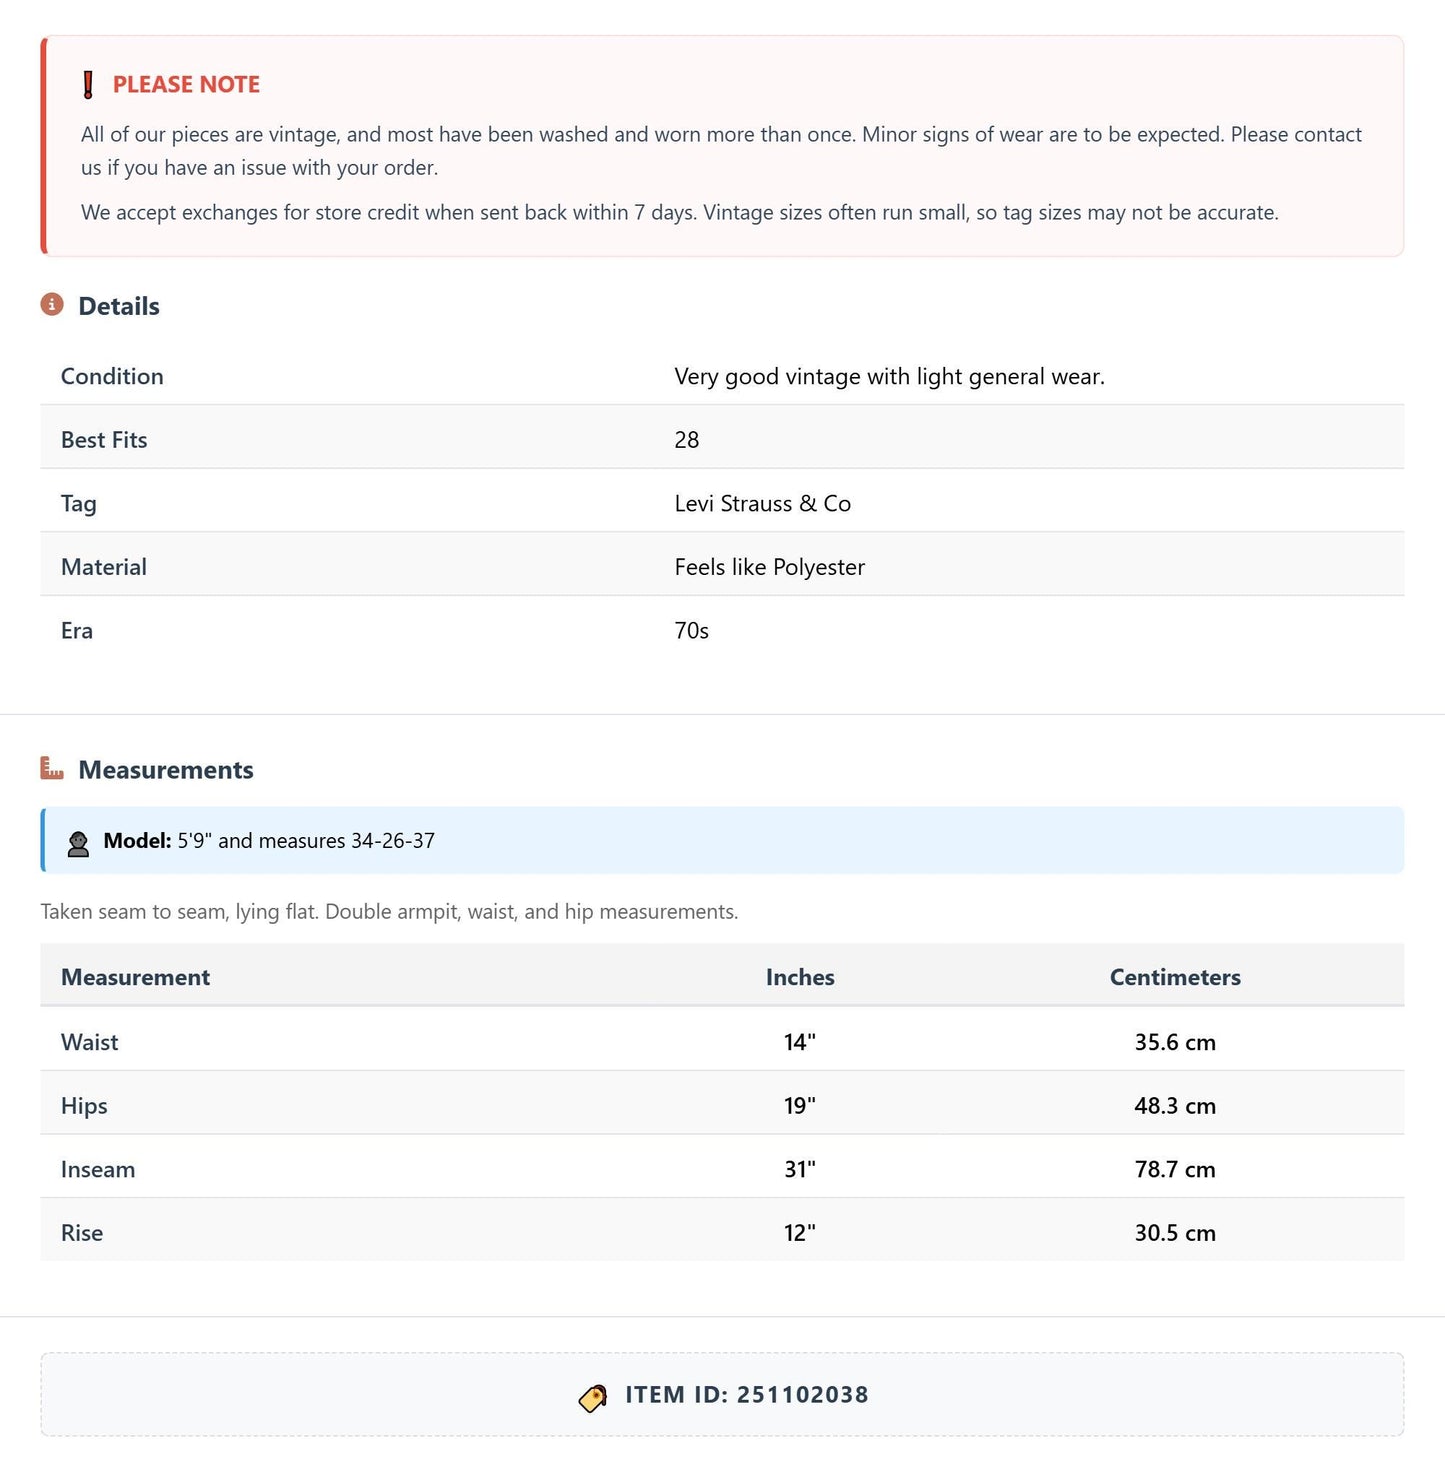Image resolution: width=1445 pixels, height=1472 pixels.
Task: Click the Hips 48.3 cm cell
Action: [x=1175, y=1106]
